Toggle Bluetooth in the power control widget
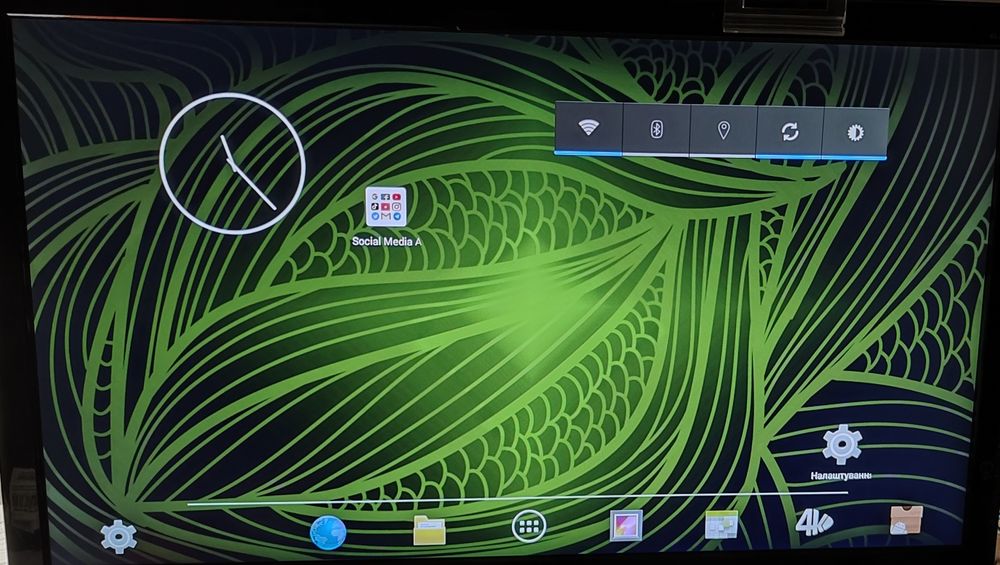This screenshot has width=1000, height=565. (x=656, y=129)
